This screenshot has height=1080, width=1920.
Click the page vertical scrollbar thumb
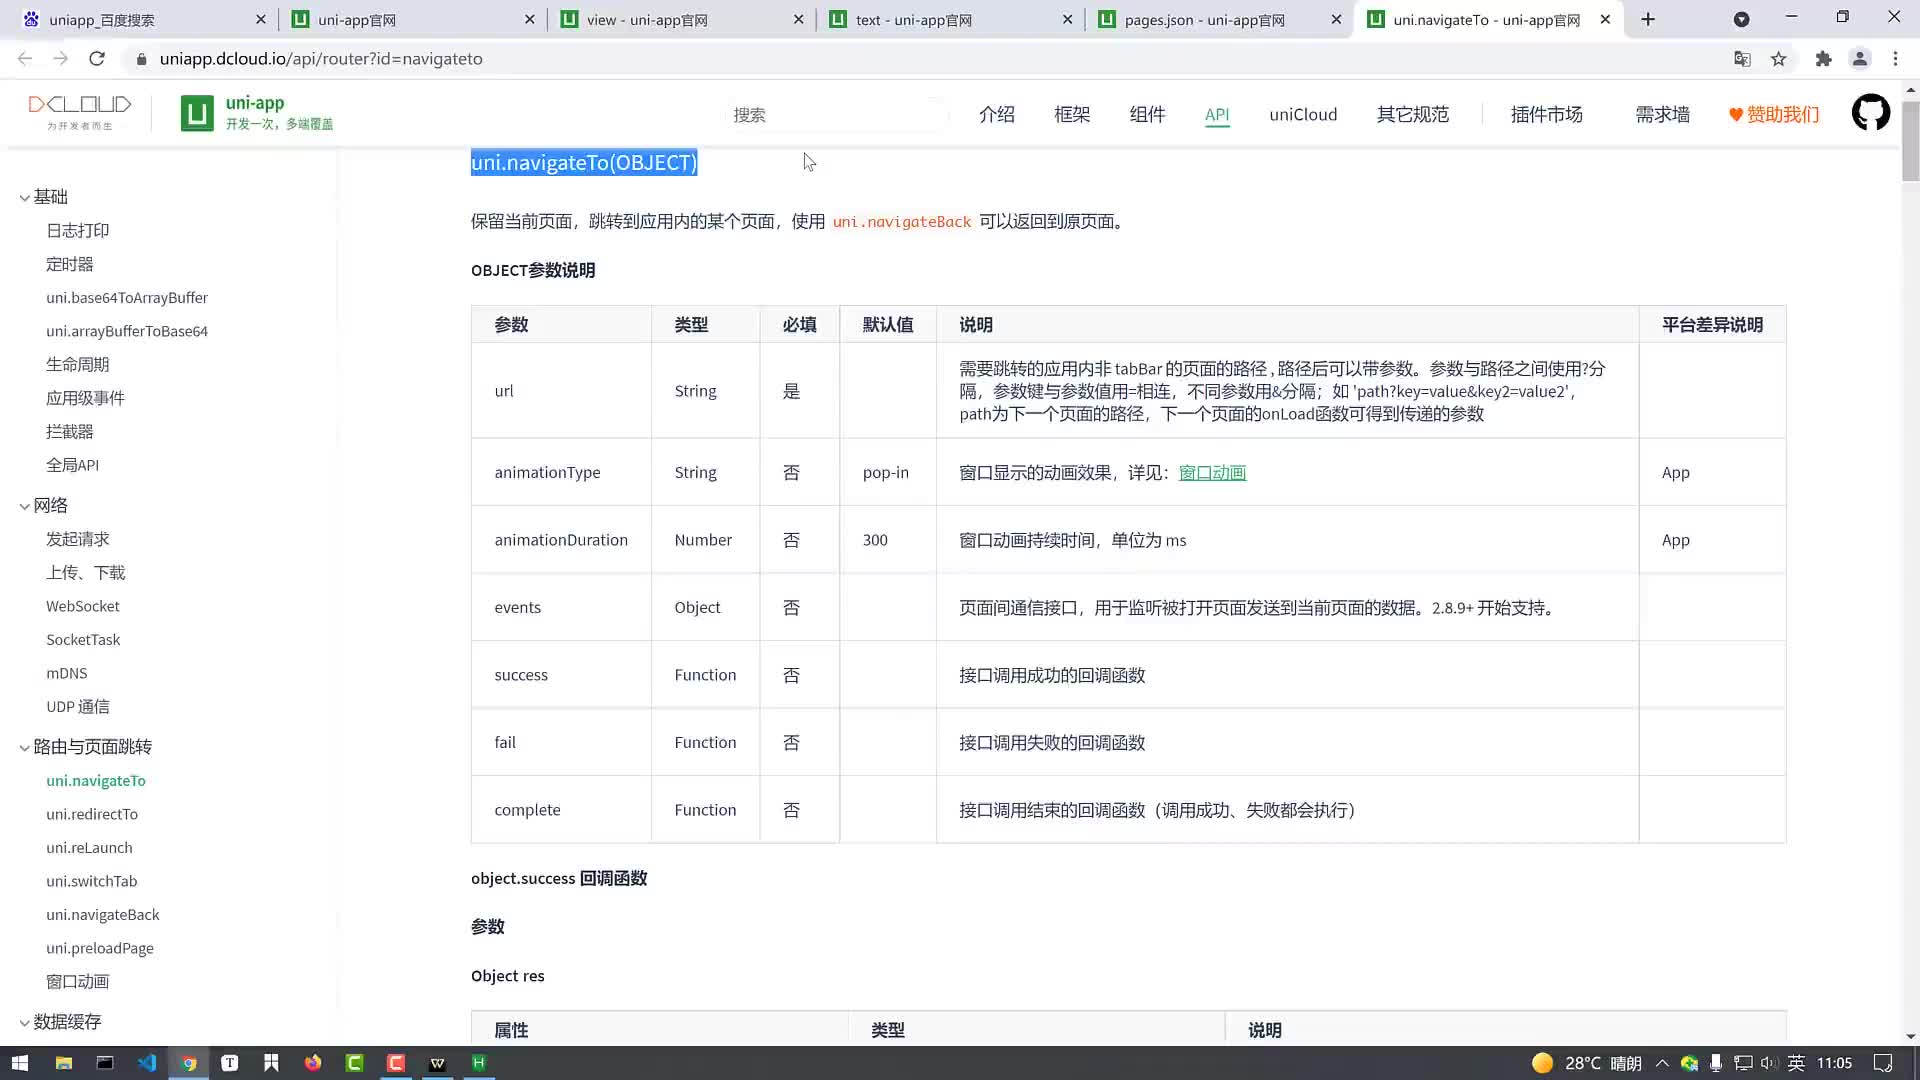[1910, 140]
